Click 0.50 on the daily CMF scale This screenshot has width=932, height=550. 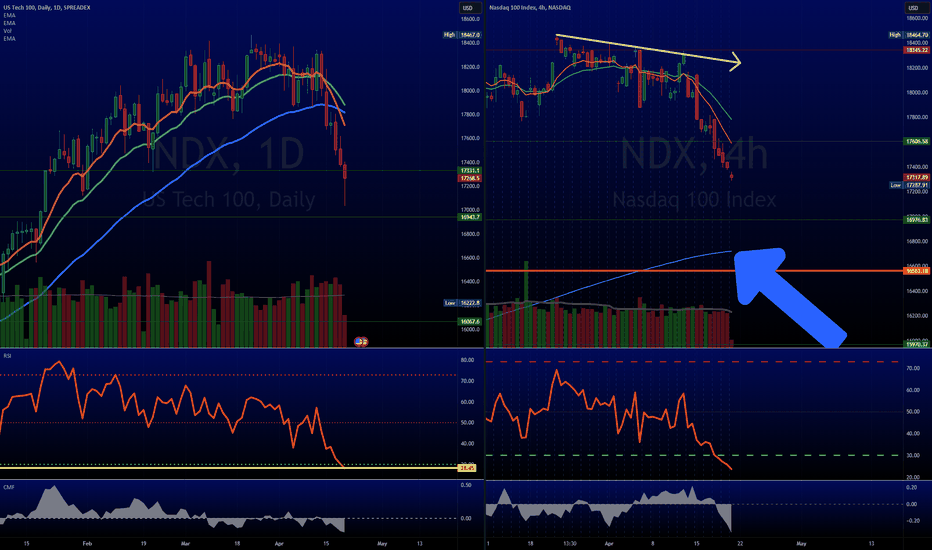click(467, 485)
